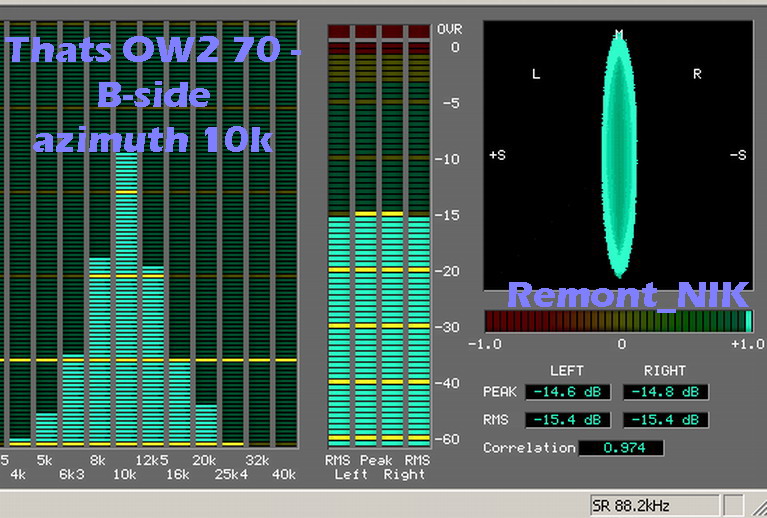Select the 12k5 spectrum band bar

pyautogui.click(x=152, y=355)
